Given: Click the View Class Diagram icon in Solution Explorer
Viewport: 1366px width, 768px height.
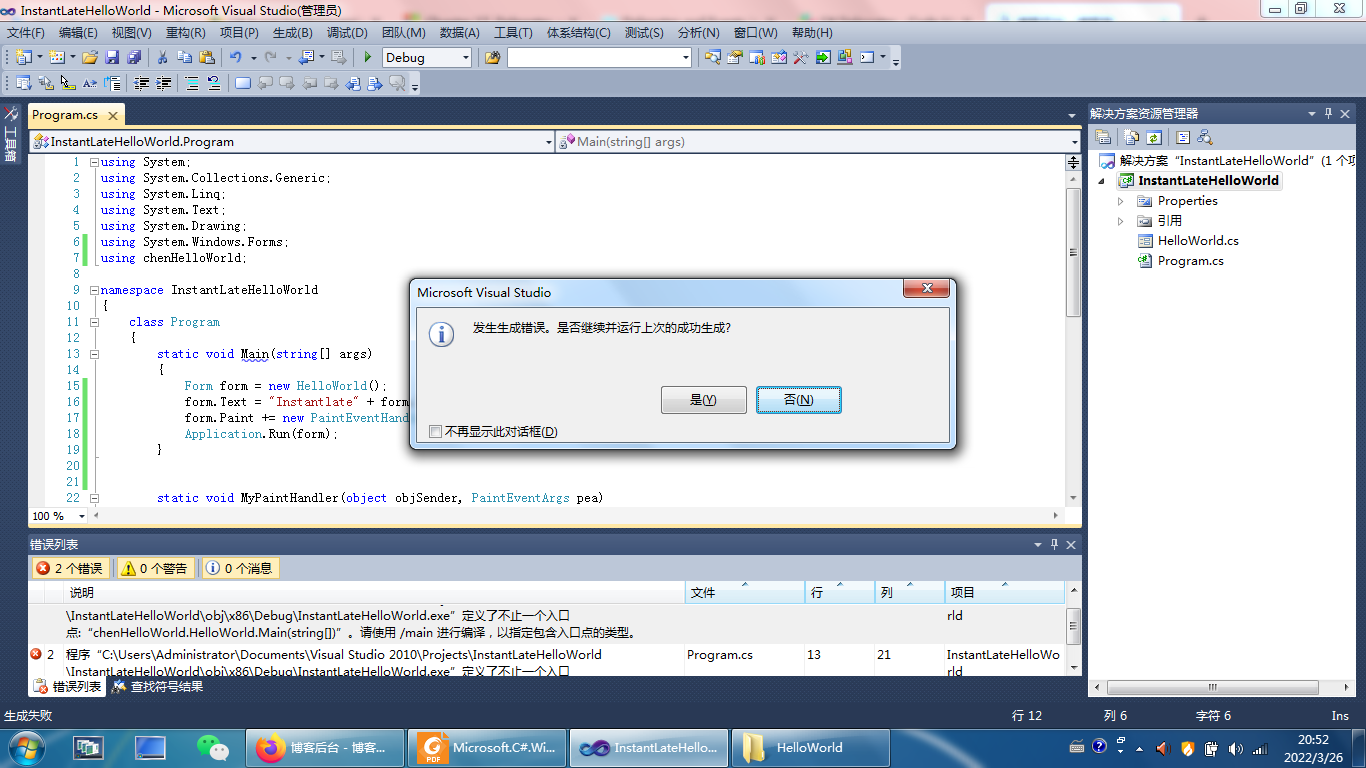Looking at the screenshot, I should pyautogui.click(x=1205, y=138).
